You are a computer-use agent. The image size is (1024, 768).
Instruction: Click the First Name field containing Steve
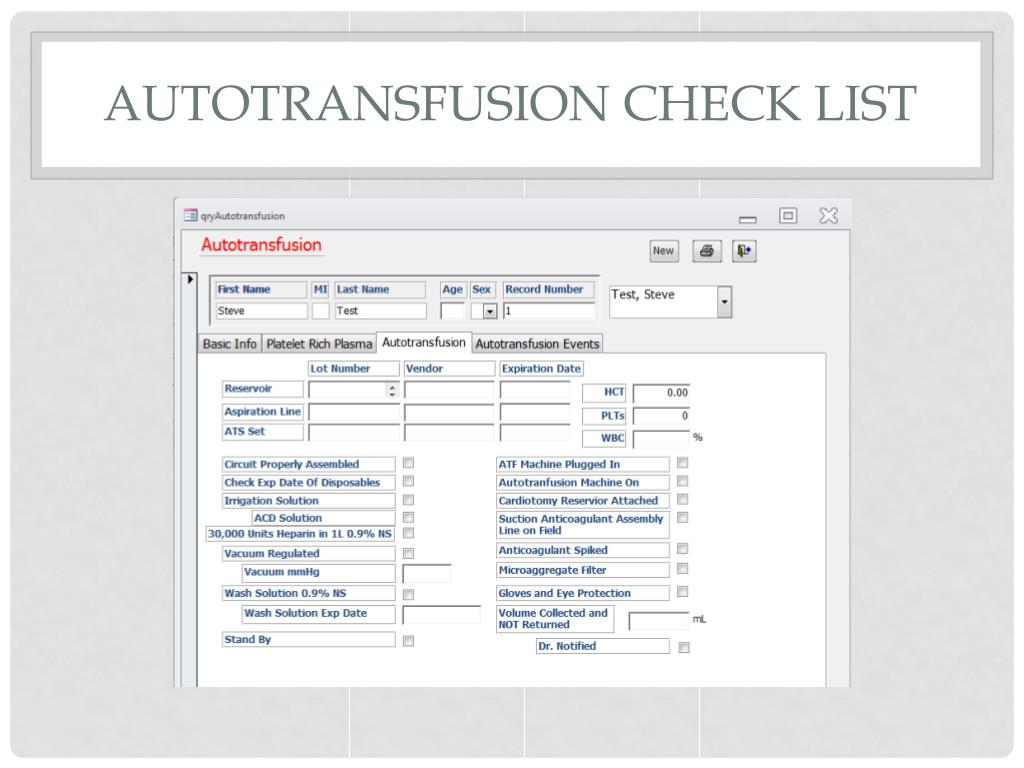261,311
